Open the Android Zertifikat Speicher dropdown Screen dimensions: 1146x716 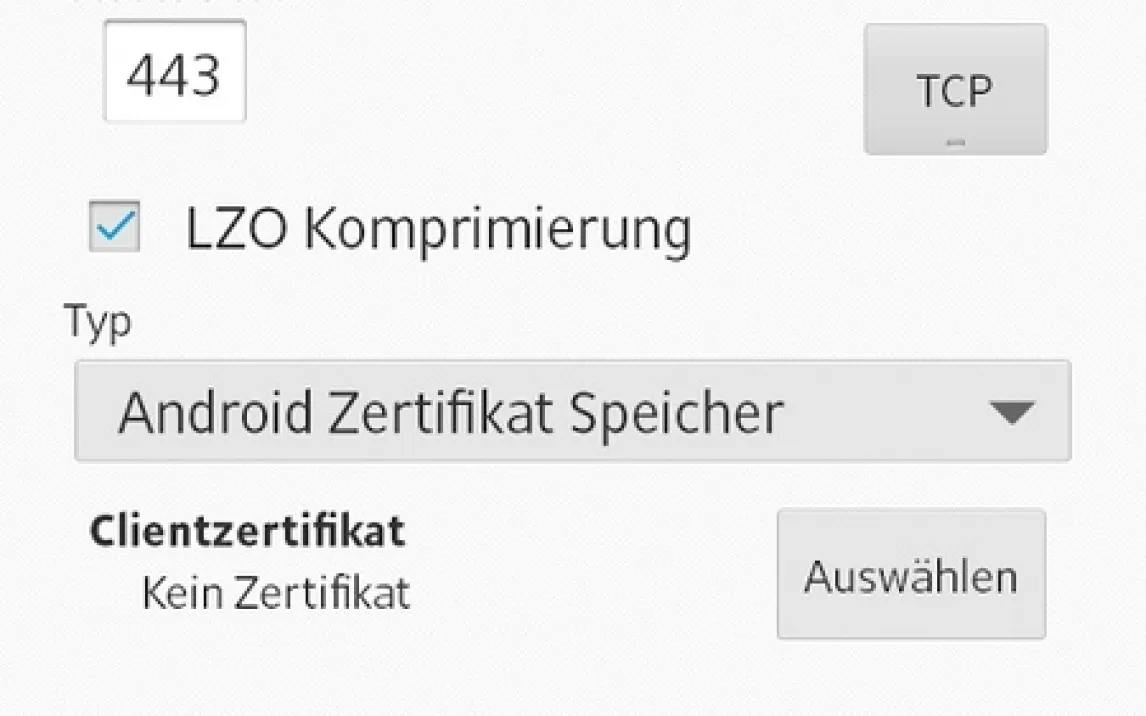(x=572, y=411)
